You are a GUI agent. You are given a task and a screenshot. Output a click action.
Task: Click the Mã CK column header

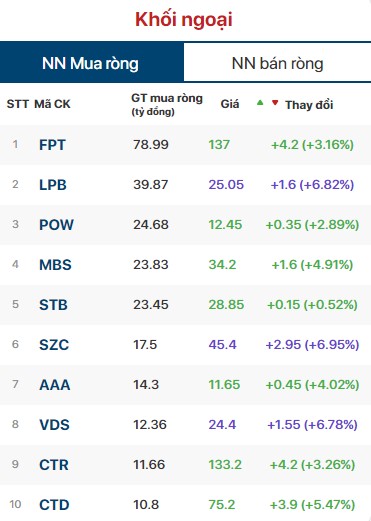coord(52,104)
